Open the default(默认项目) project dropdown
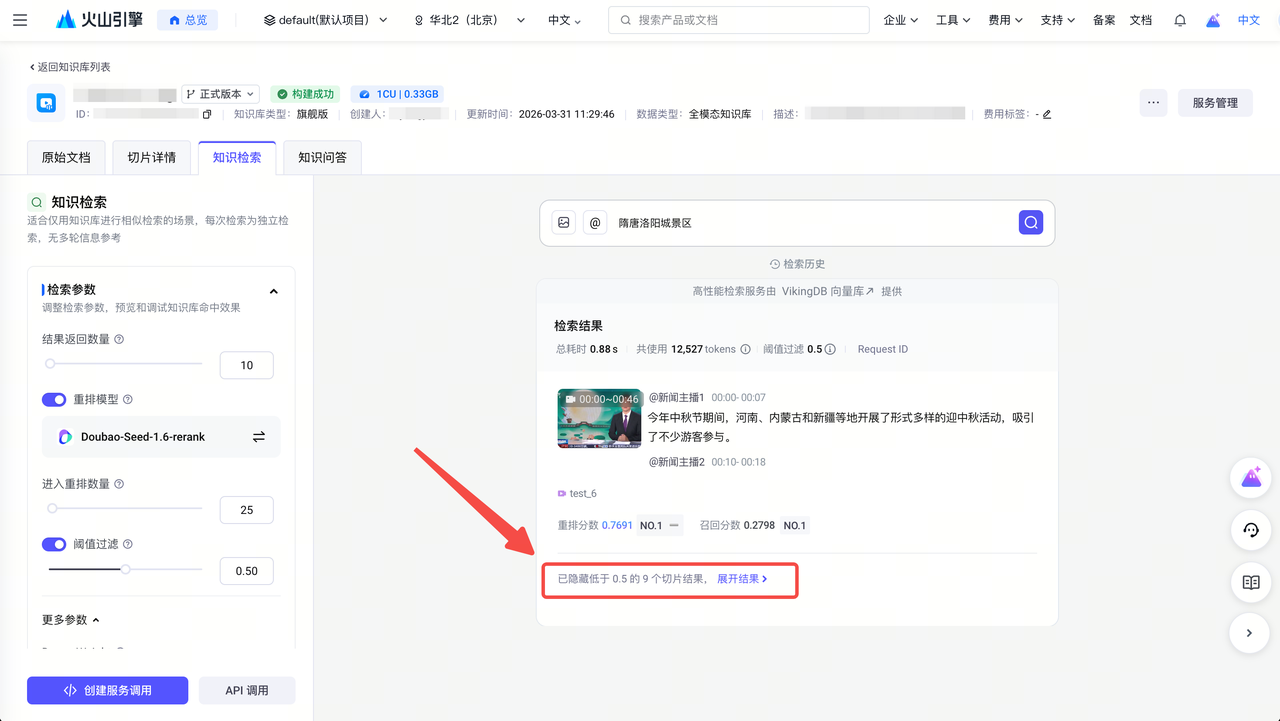 pos(325,20)
